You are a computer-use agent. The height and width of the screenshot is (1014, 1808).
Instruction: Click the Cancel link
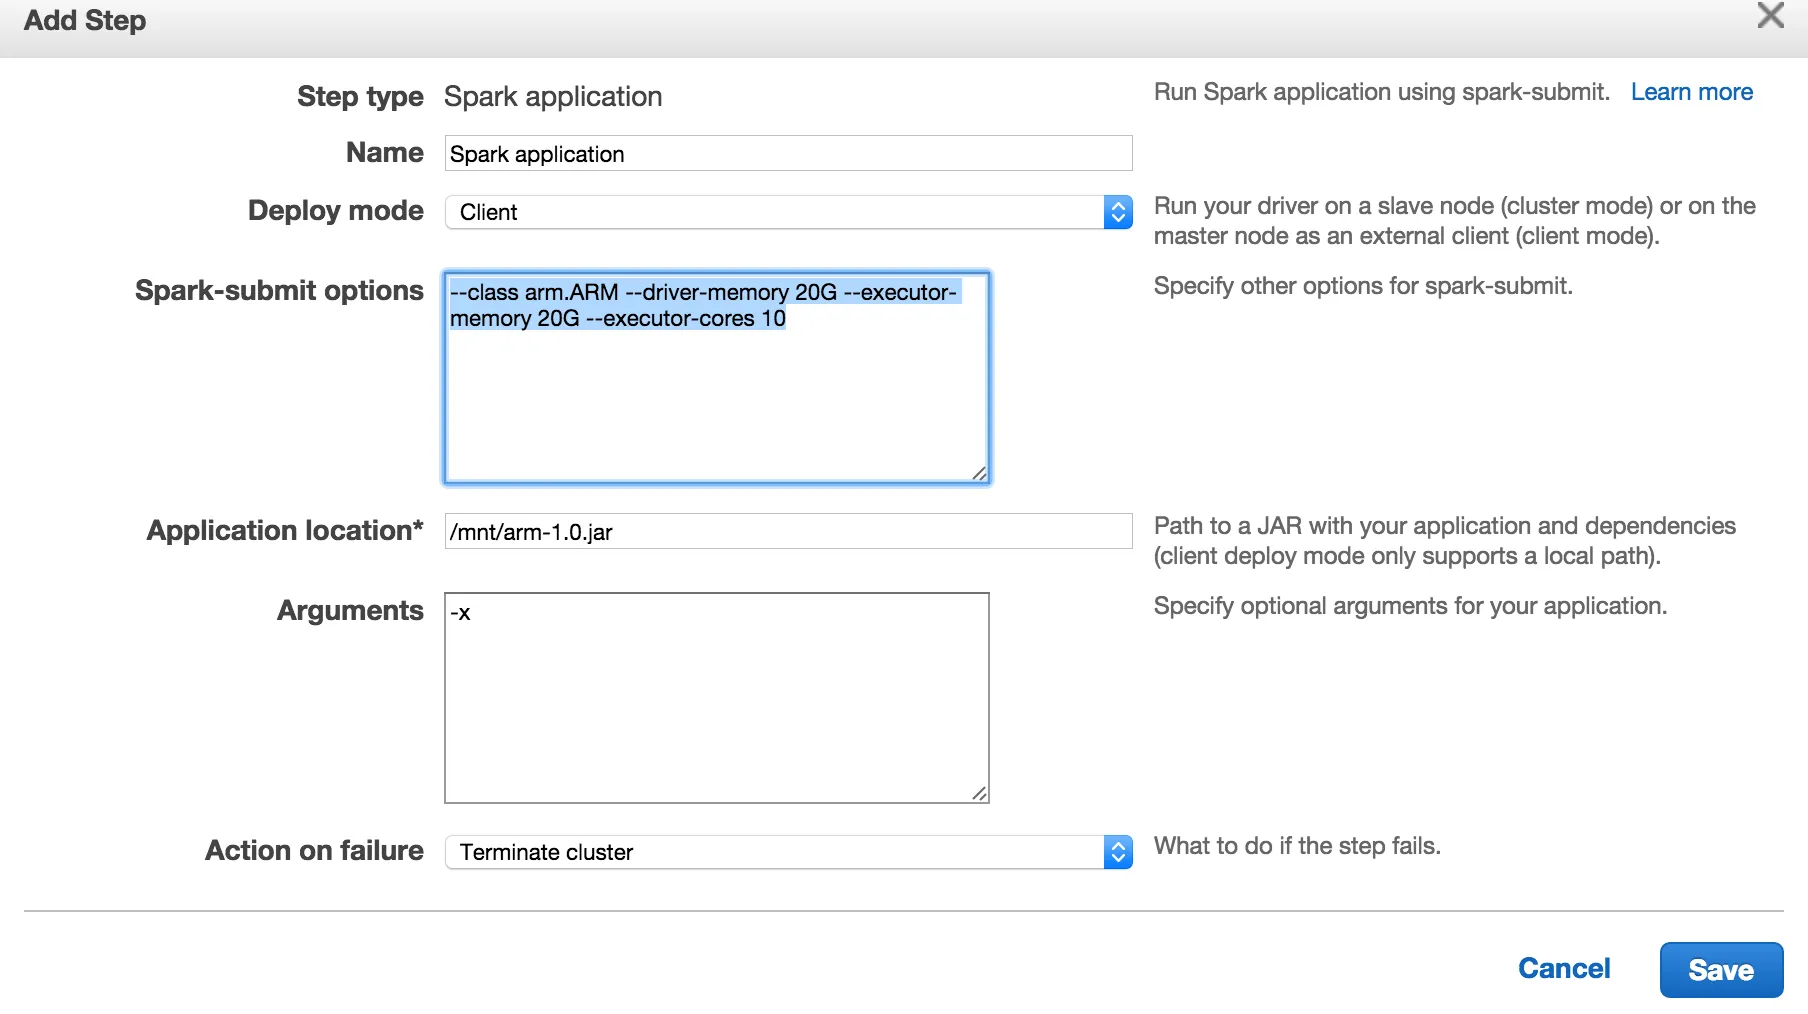point(1564,969)
